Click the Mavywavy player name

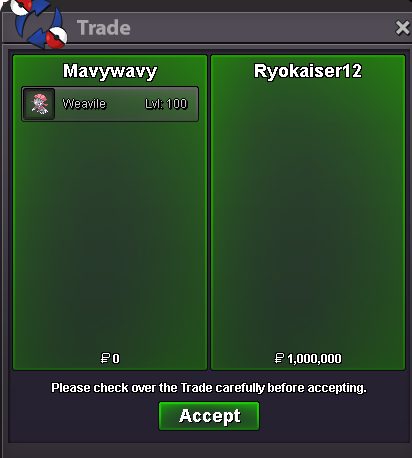110,71
